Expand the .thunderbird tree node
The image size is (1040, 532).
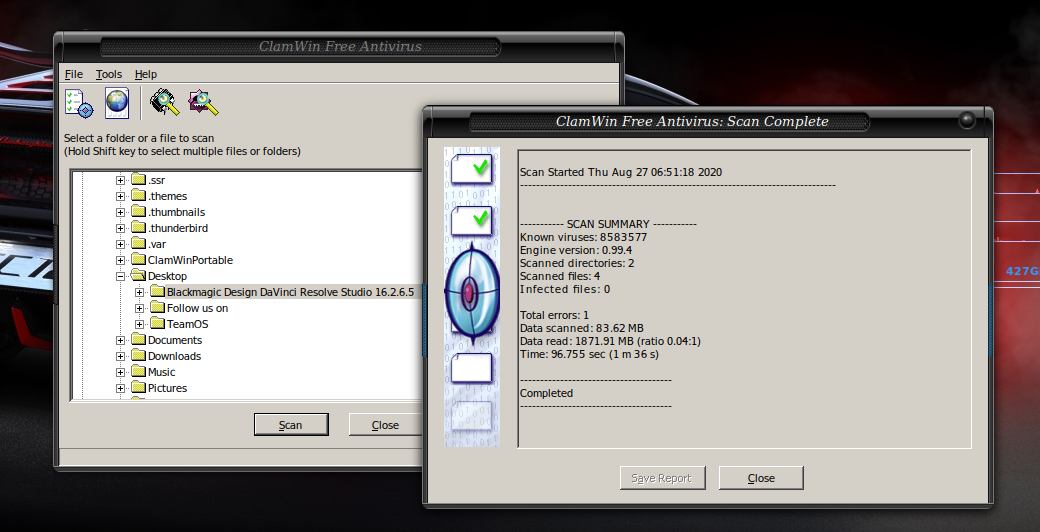pos(120,228)
